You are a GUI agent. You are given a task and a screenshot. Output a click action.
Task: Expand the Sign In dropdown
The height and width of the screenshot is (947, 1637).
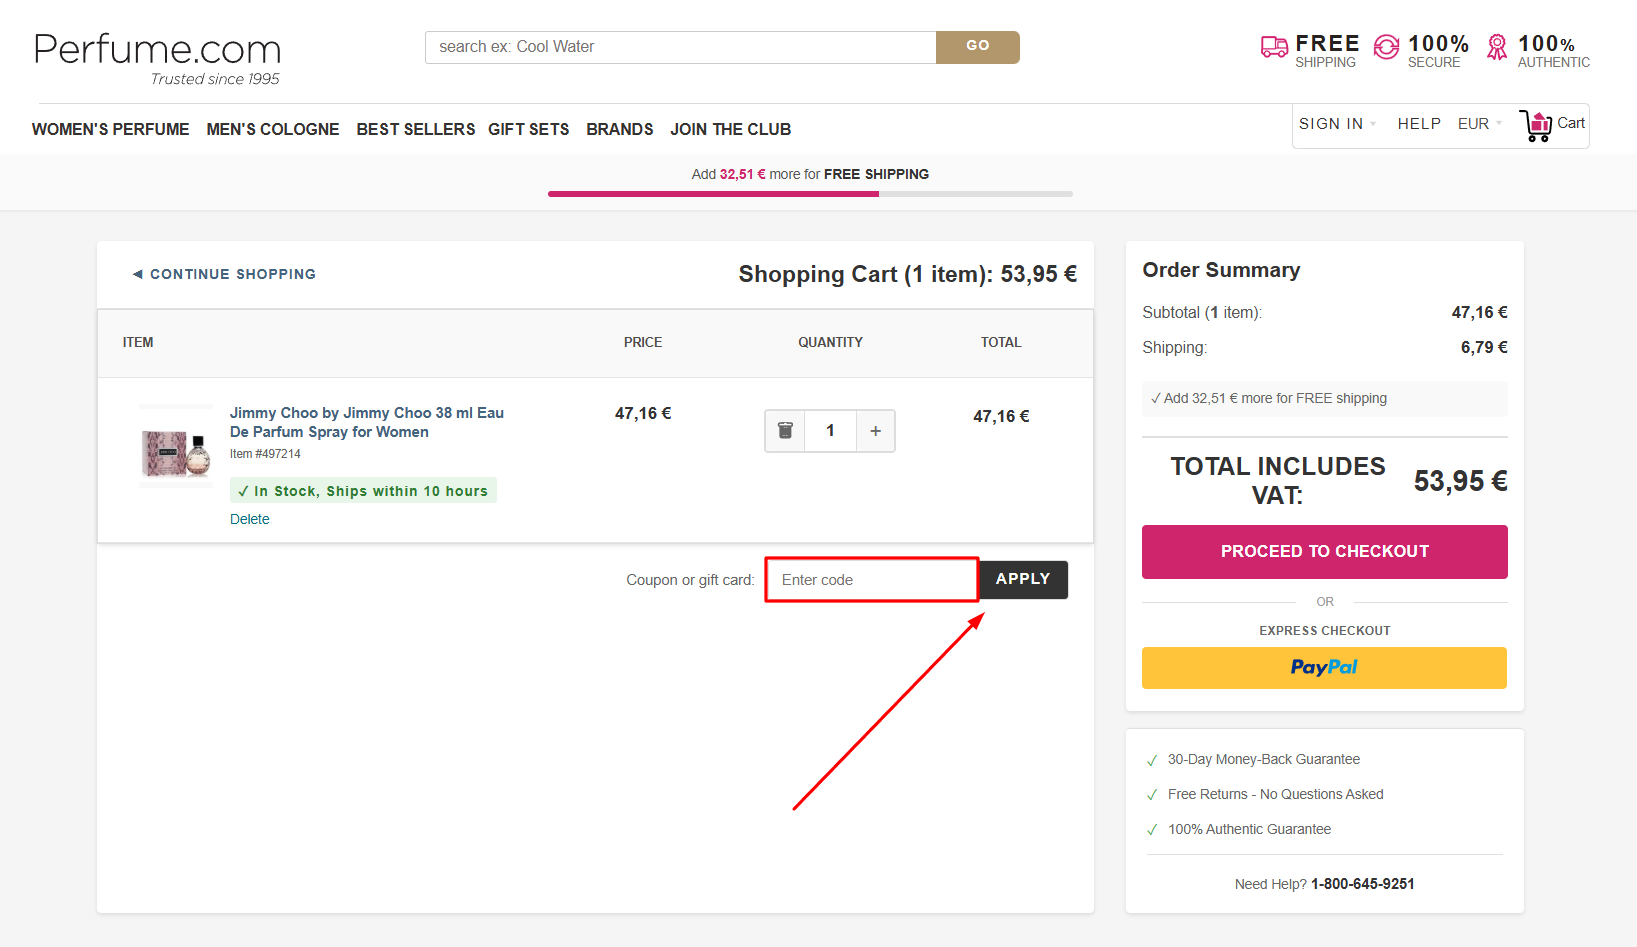[x=1337, y=124]
